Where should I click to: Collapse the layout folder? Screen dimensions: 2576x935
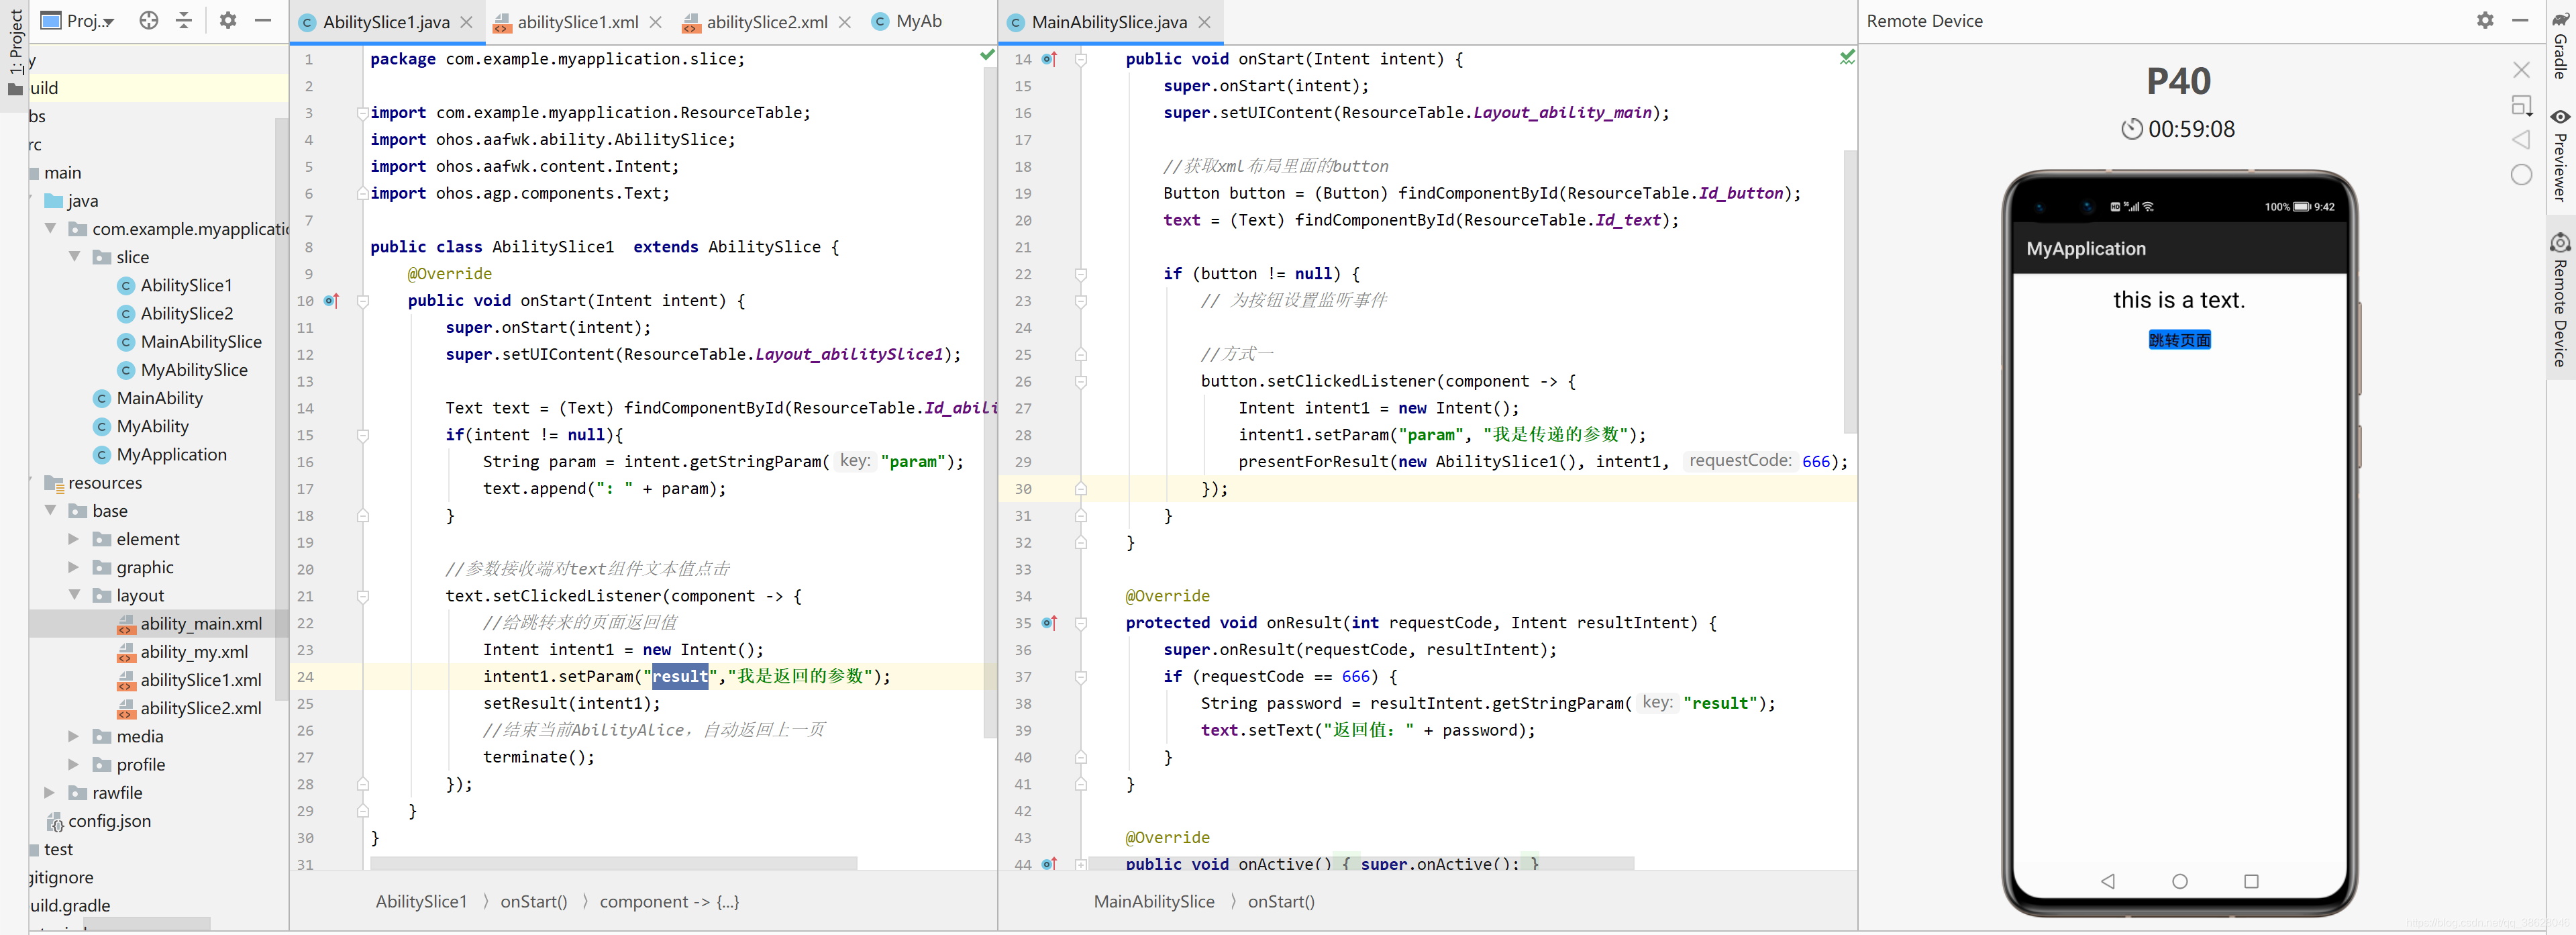coord(74,595)
